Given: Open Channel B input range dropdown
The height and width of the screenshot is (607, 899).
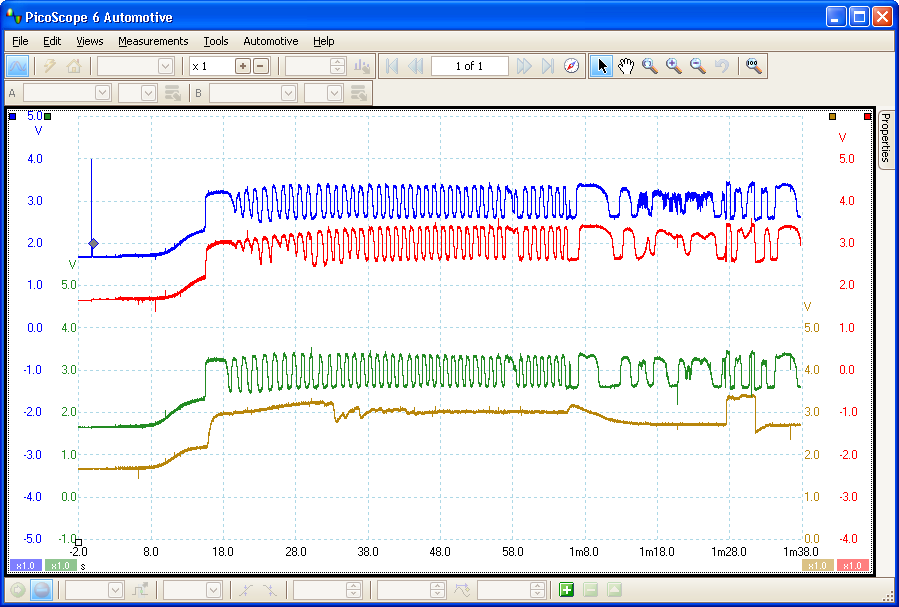Looking at the screenshot, I should click(x=288, y=93).
